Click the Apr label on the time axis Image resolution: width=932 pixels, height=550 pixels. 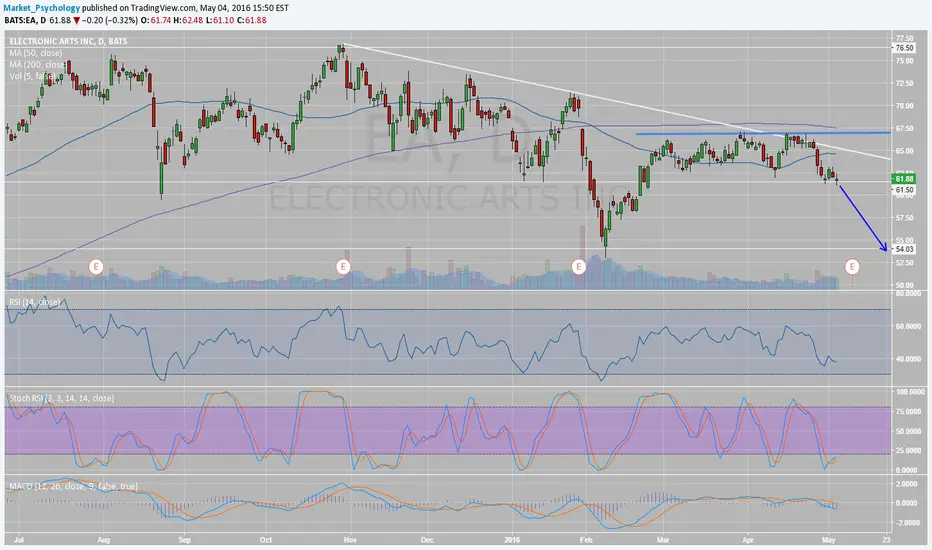tap(748, 540)
